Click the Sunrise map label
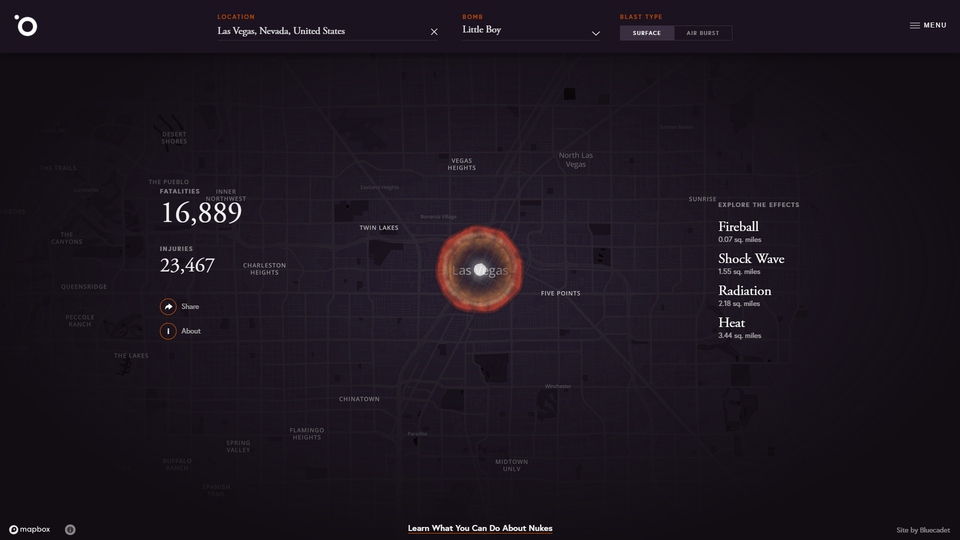 (x=702, y=199)
